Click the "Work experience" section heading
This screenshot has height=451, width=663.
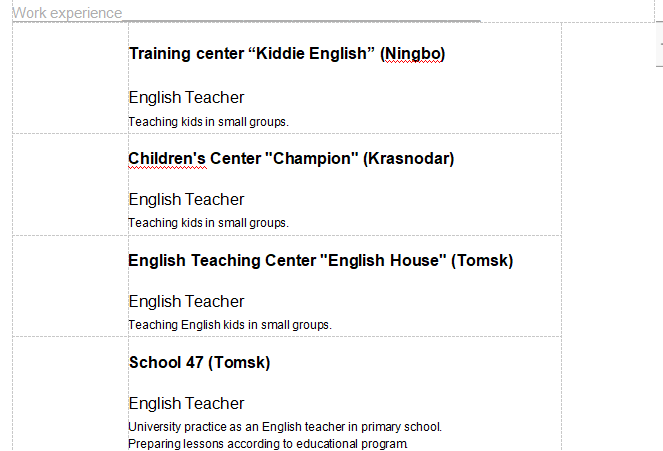pyautogui.click(x=67, y=13)
